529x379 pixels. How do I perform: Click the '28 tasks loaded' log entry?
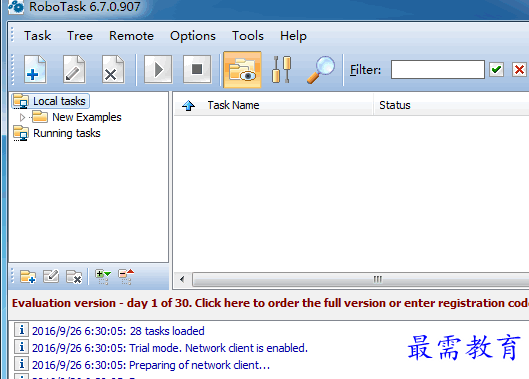[118, 331]
